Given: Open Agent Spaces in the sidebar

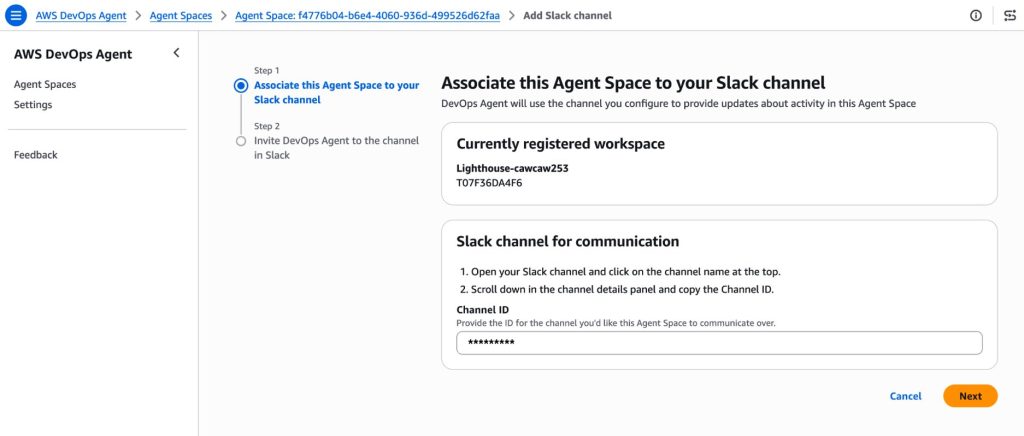Looking at the screenshot, I should pyautogui.click(x=45, y=85).
